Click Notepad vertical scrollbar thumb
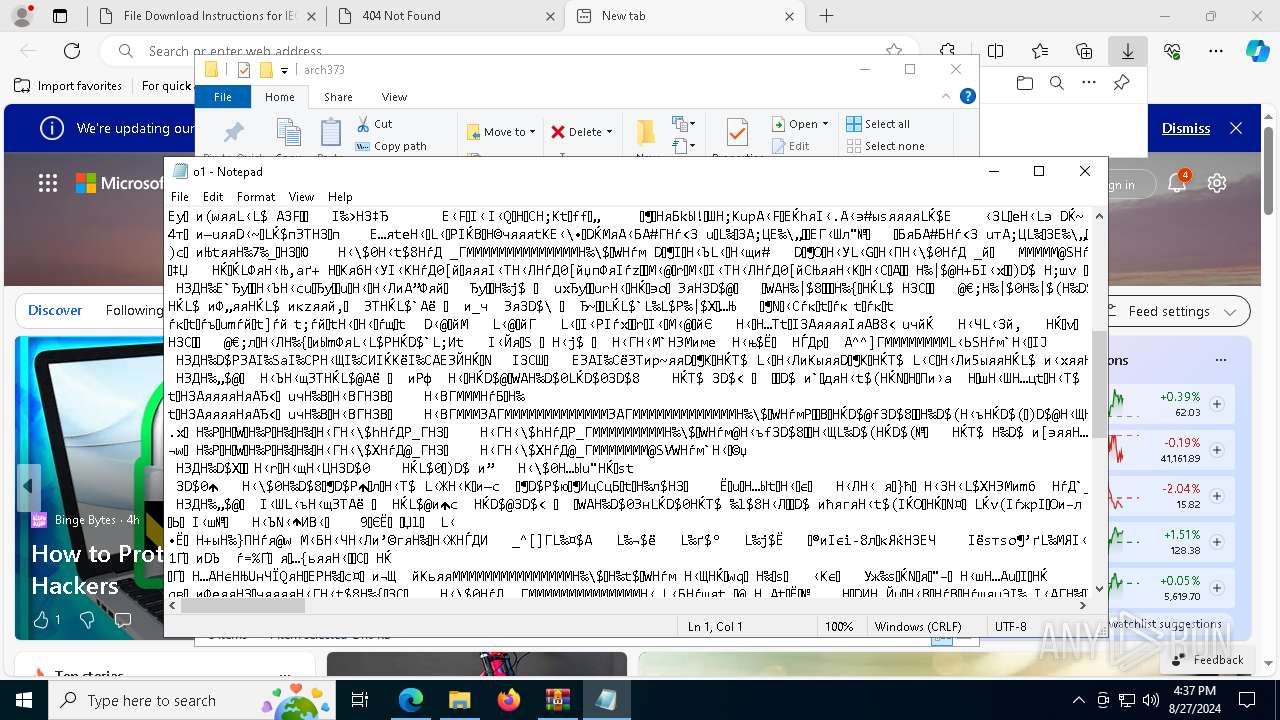Image resolution: width=1280 pixels, height=720 pixels. tap(1099, 383)
